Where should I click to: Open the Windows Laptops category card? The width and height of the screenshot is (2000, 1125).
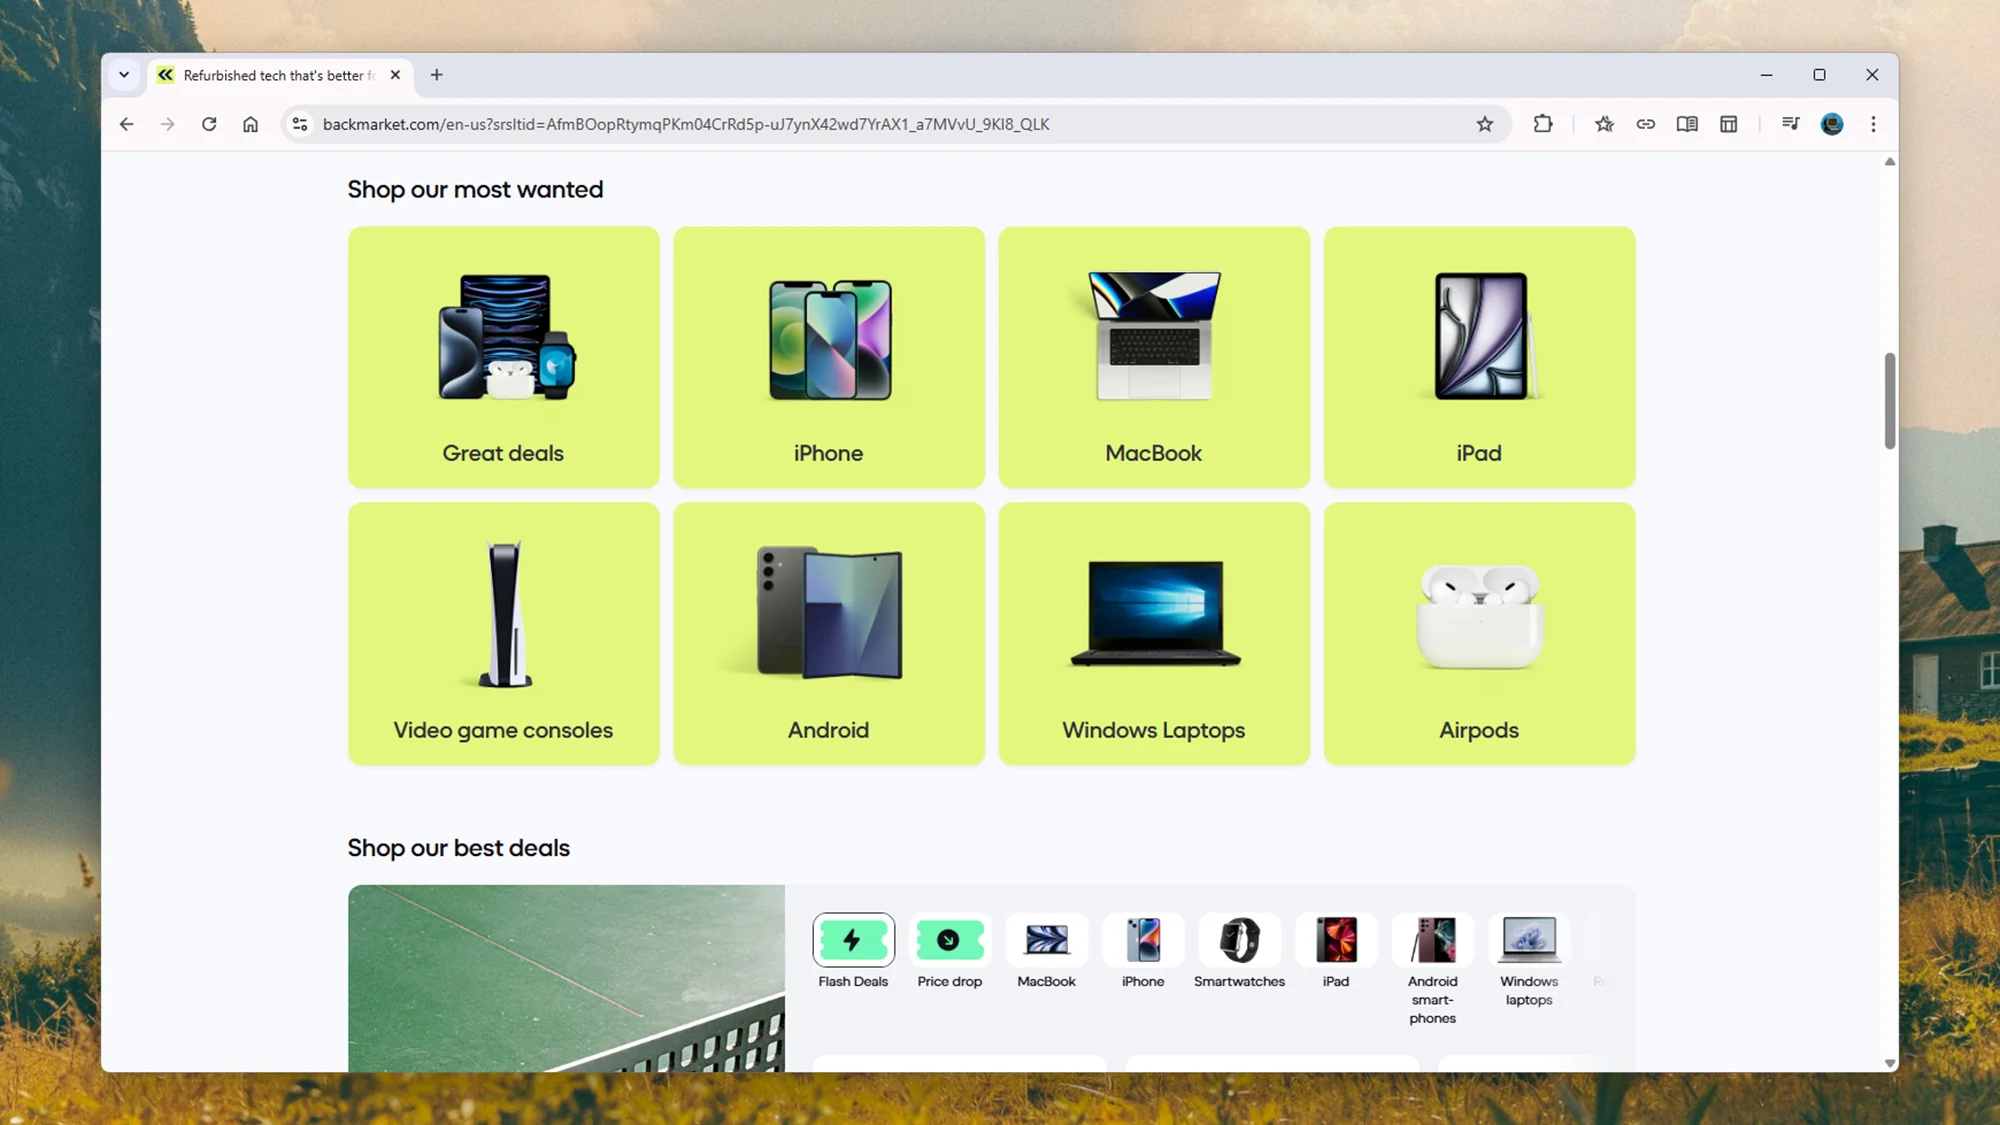[1154, 634]
